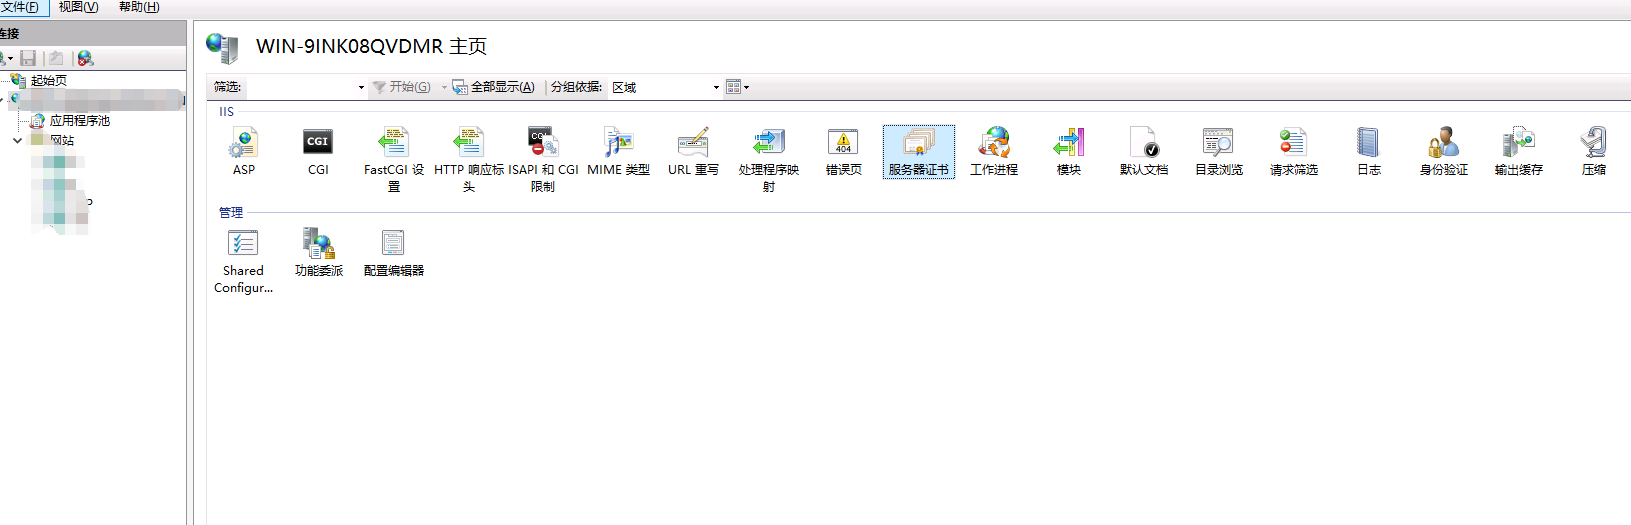
Task: Click 全部显示(A) show all button
Action: pyautogui.click(x=494, y=88)
